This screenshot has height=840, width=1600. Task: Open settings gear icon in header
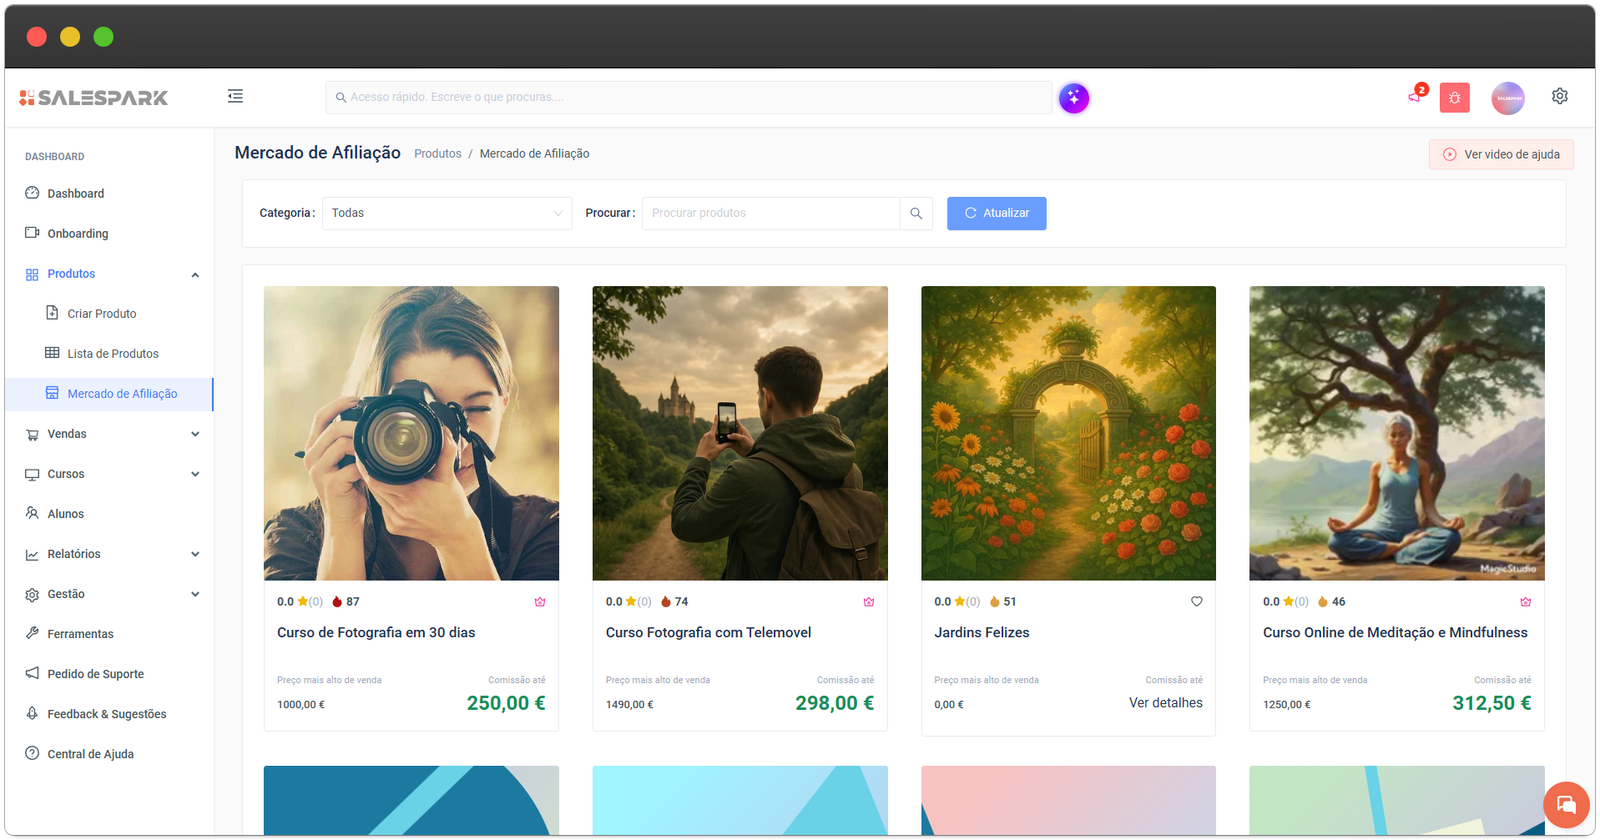tap(1559, 96)
